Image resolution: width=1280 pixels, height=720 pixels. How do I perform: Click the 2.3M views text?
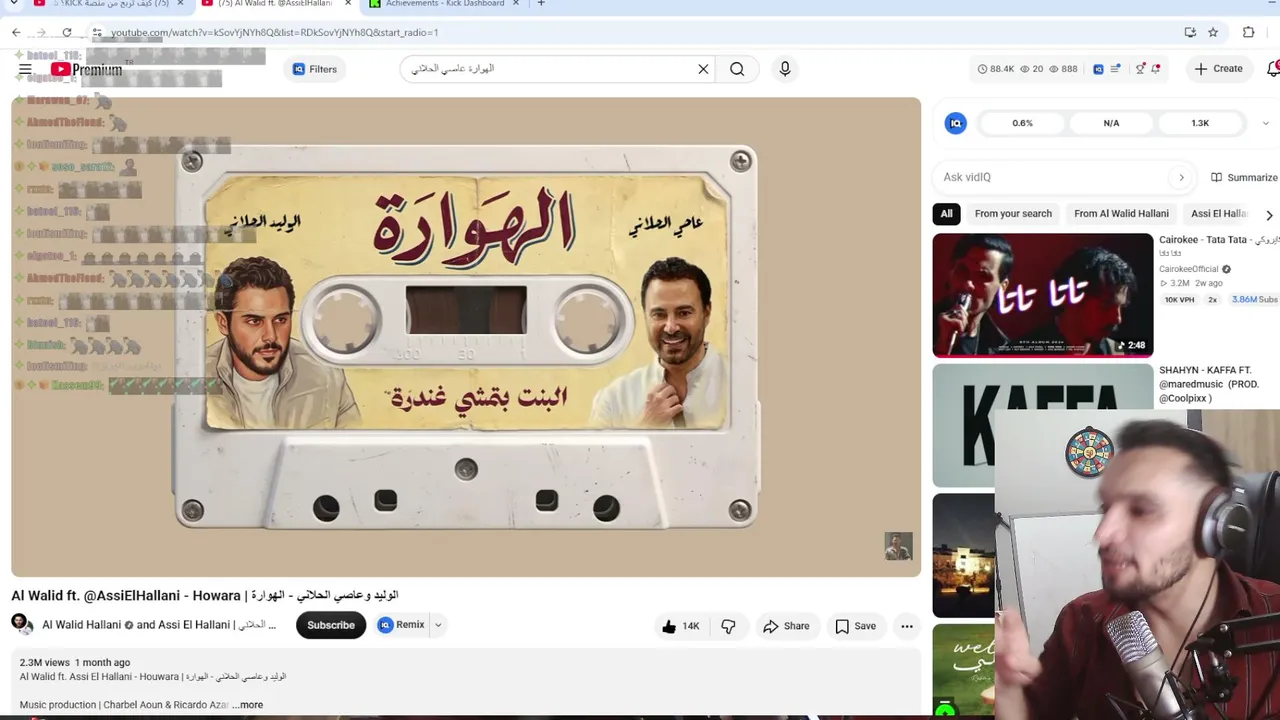[45, 662]
